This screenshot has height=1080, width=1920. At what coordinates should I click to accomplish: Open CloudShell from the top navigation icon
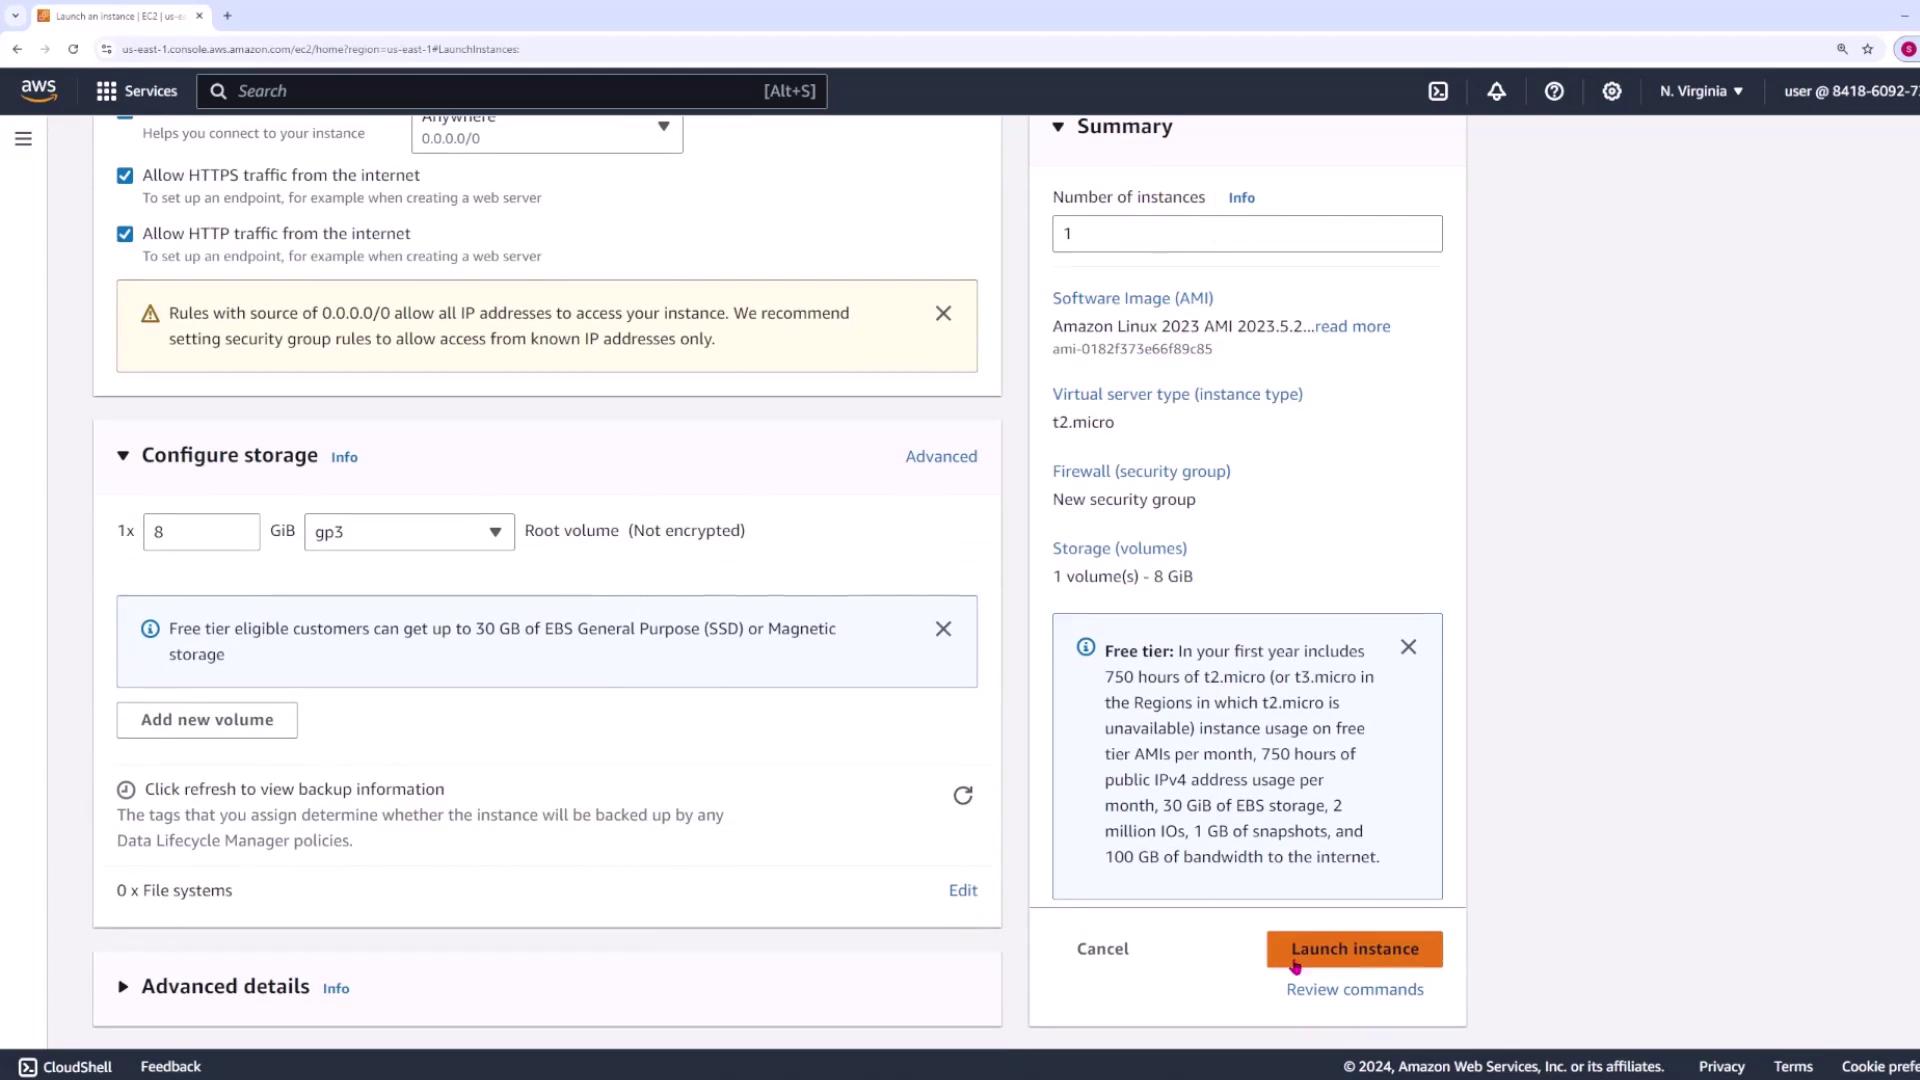(1438, 91)
